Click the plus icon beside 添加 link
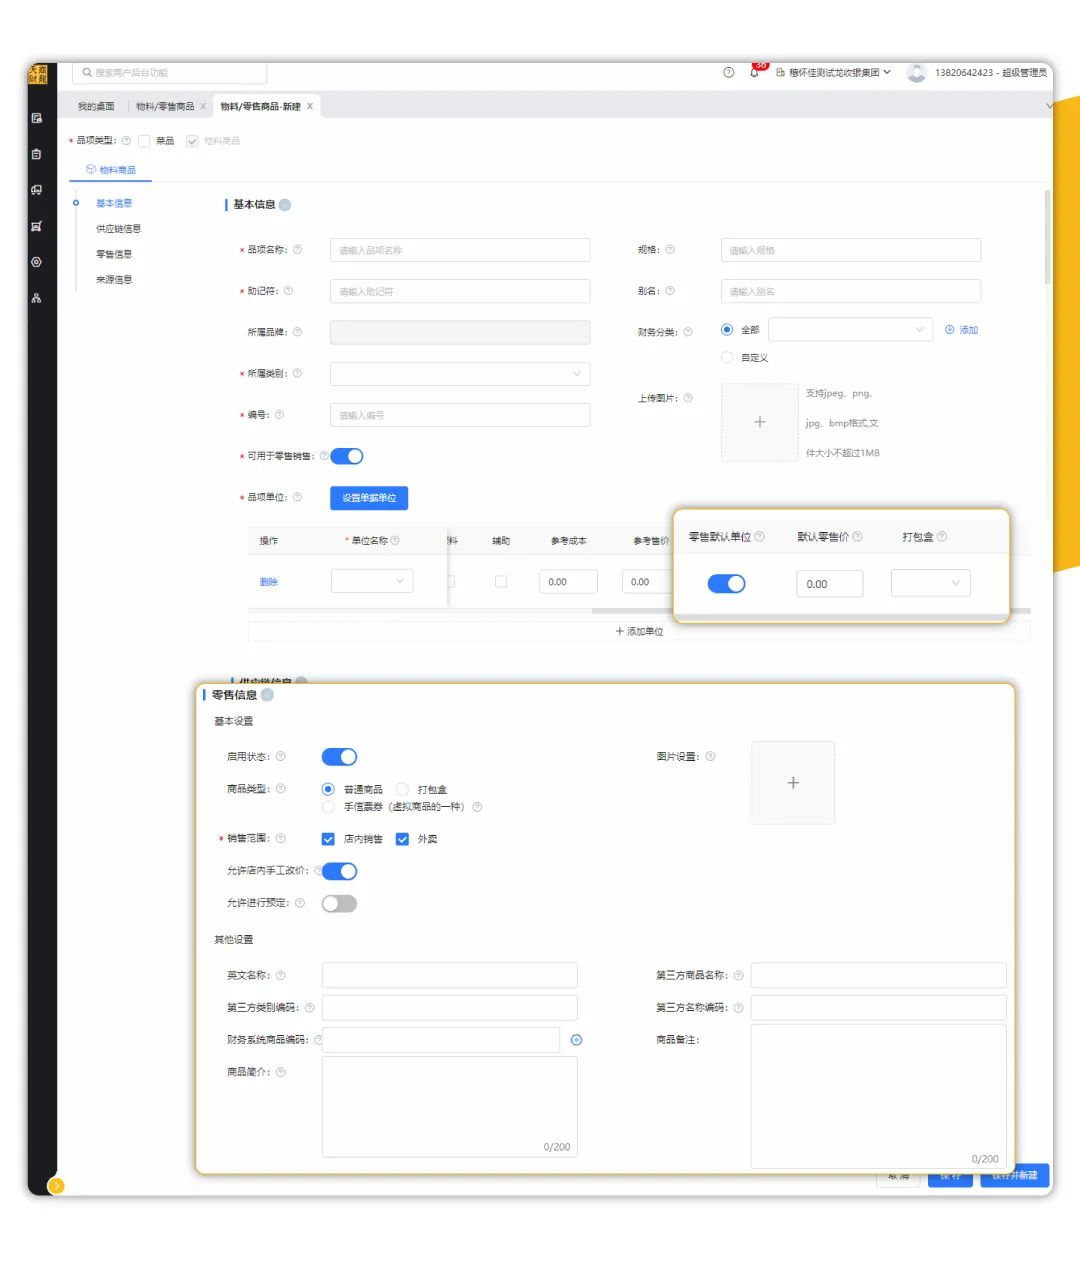Viewport: 1080px width, 1270px height. (x=950, y=330)
